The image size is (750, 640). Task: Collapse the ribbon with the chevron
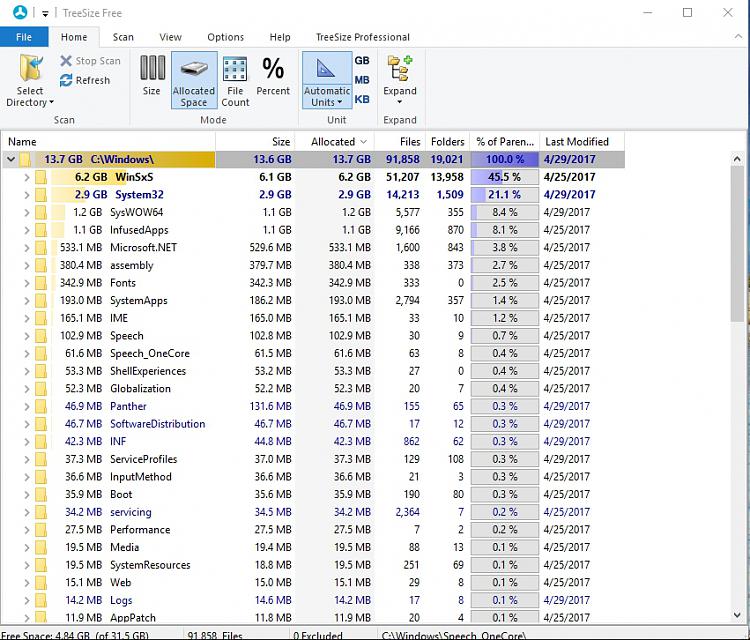click(738, 37)
